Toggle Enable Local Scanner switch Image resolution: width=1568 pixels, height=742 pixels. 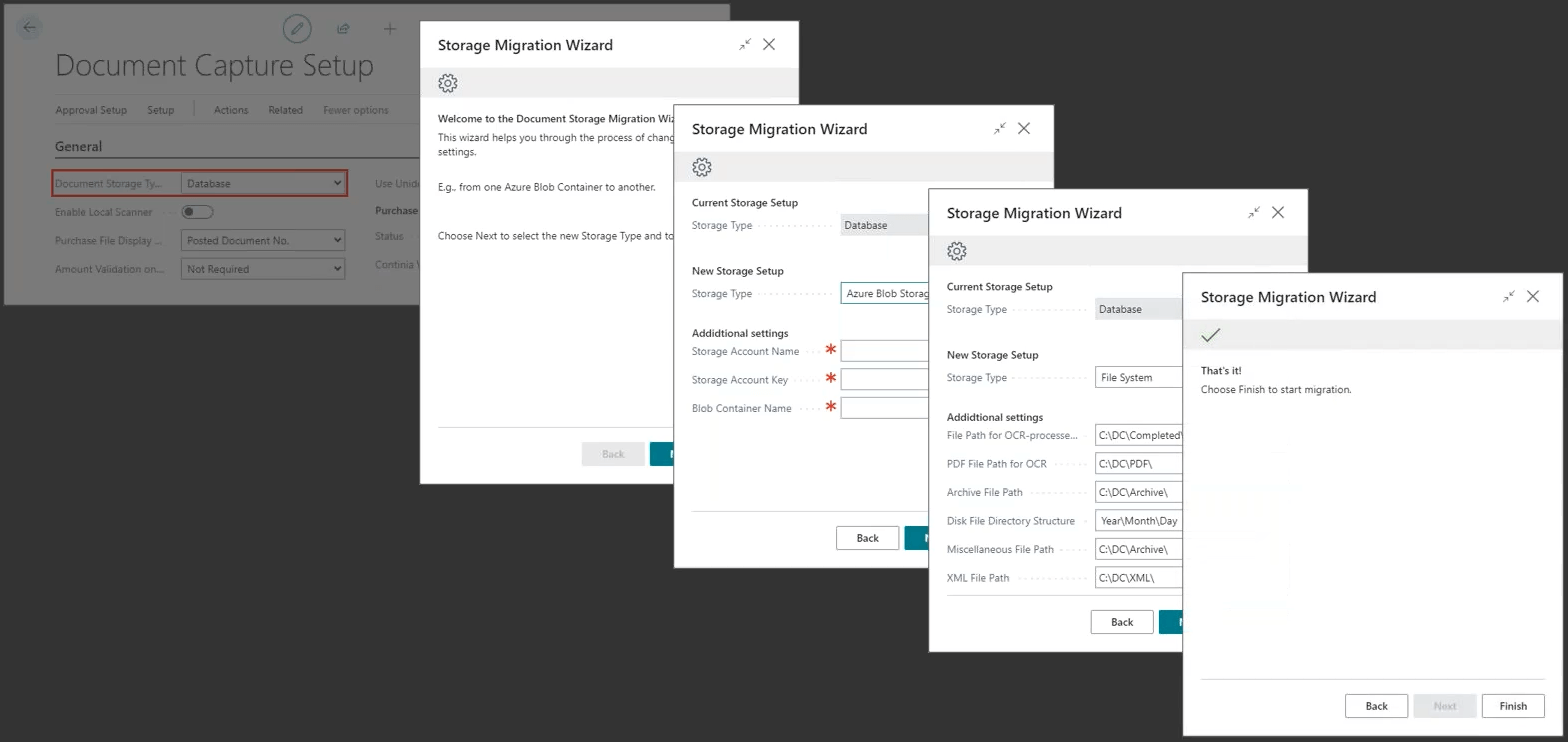tap(197, 212)
